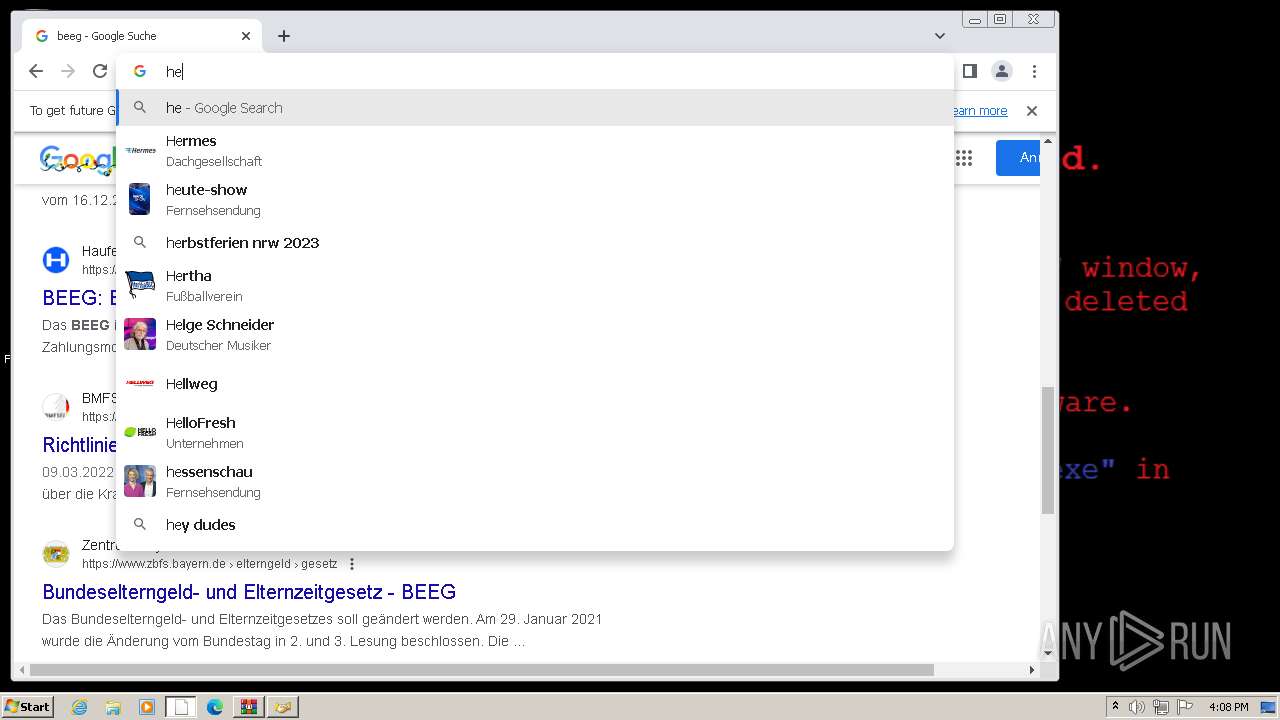Screen dimensions: 1280x720
Task: Open the Windows Start menu
Action: 27,707
